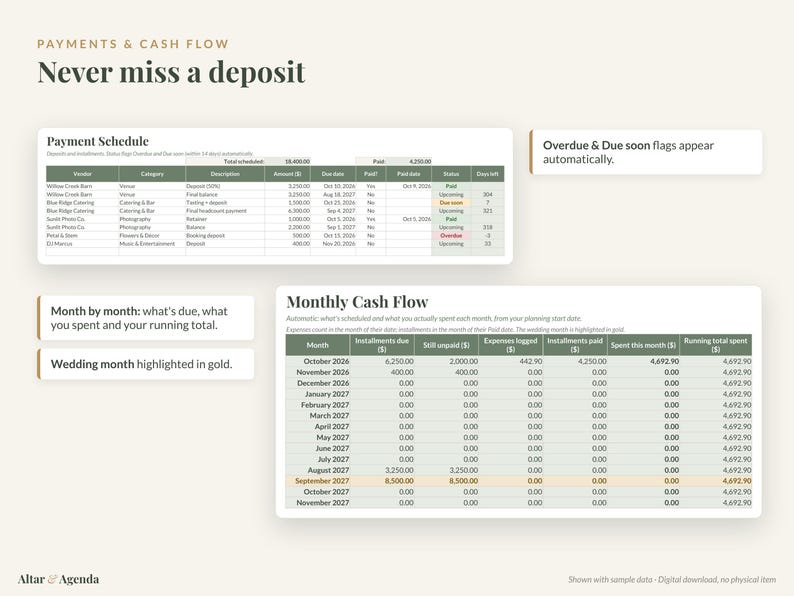
Task: Click the 'Overdue' status flag
Action: (451, 235)
